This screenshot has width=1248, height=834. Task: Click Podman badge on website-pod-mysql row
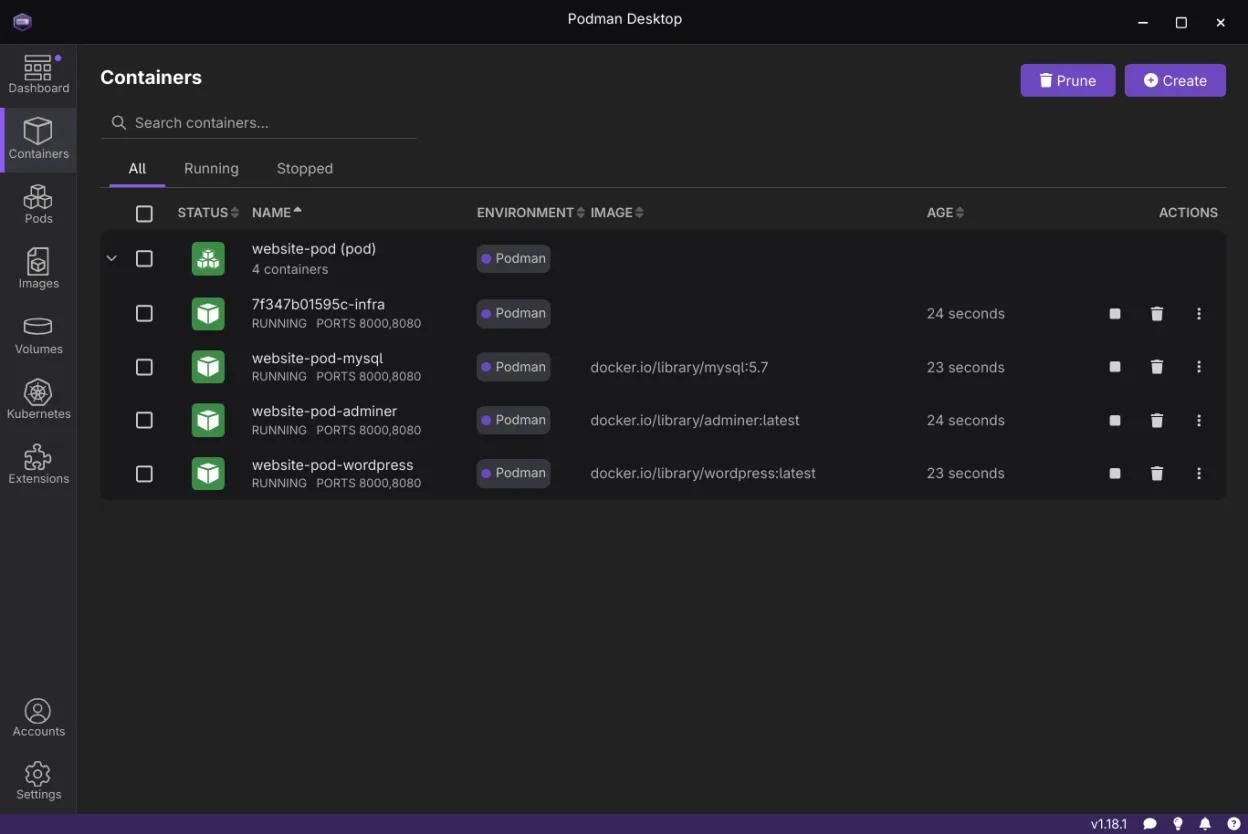coord(513,367)
